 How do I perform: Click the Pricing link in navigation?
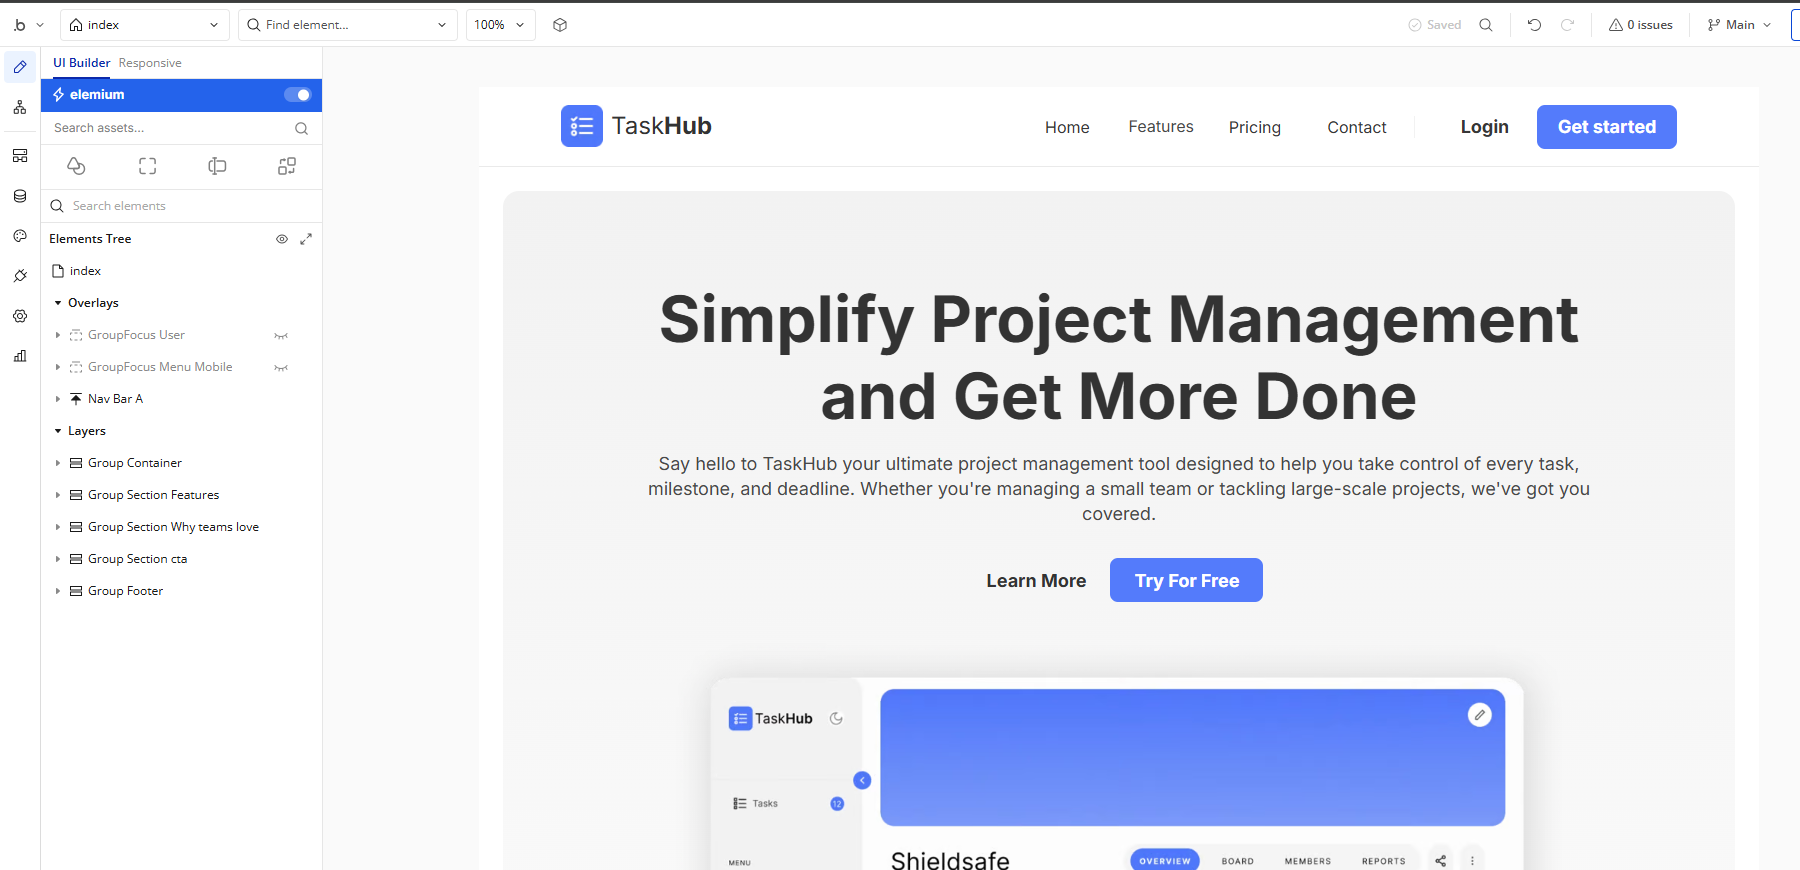(1254, 127)
